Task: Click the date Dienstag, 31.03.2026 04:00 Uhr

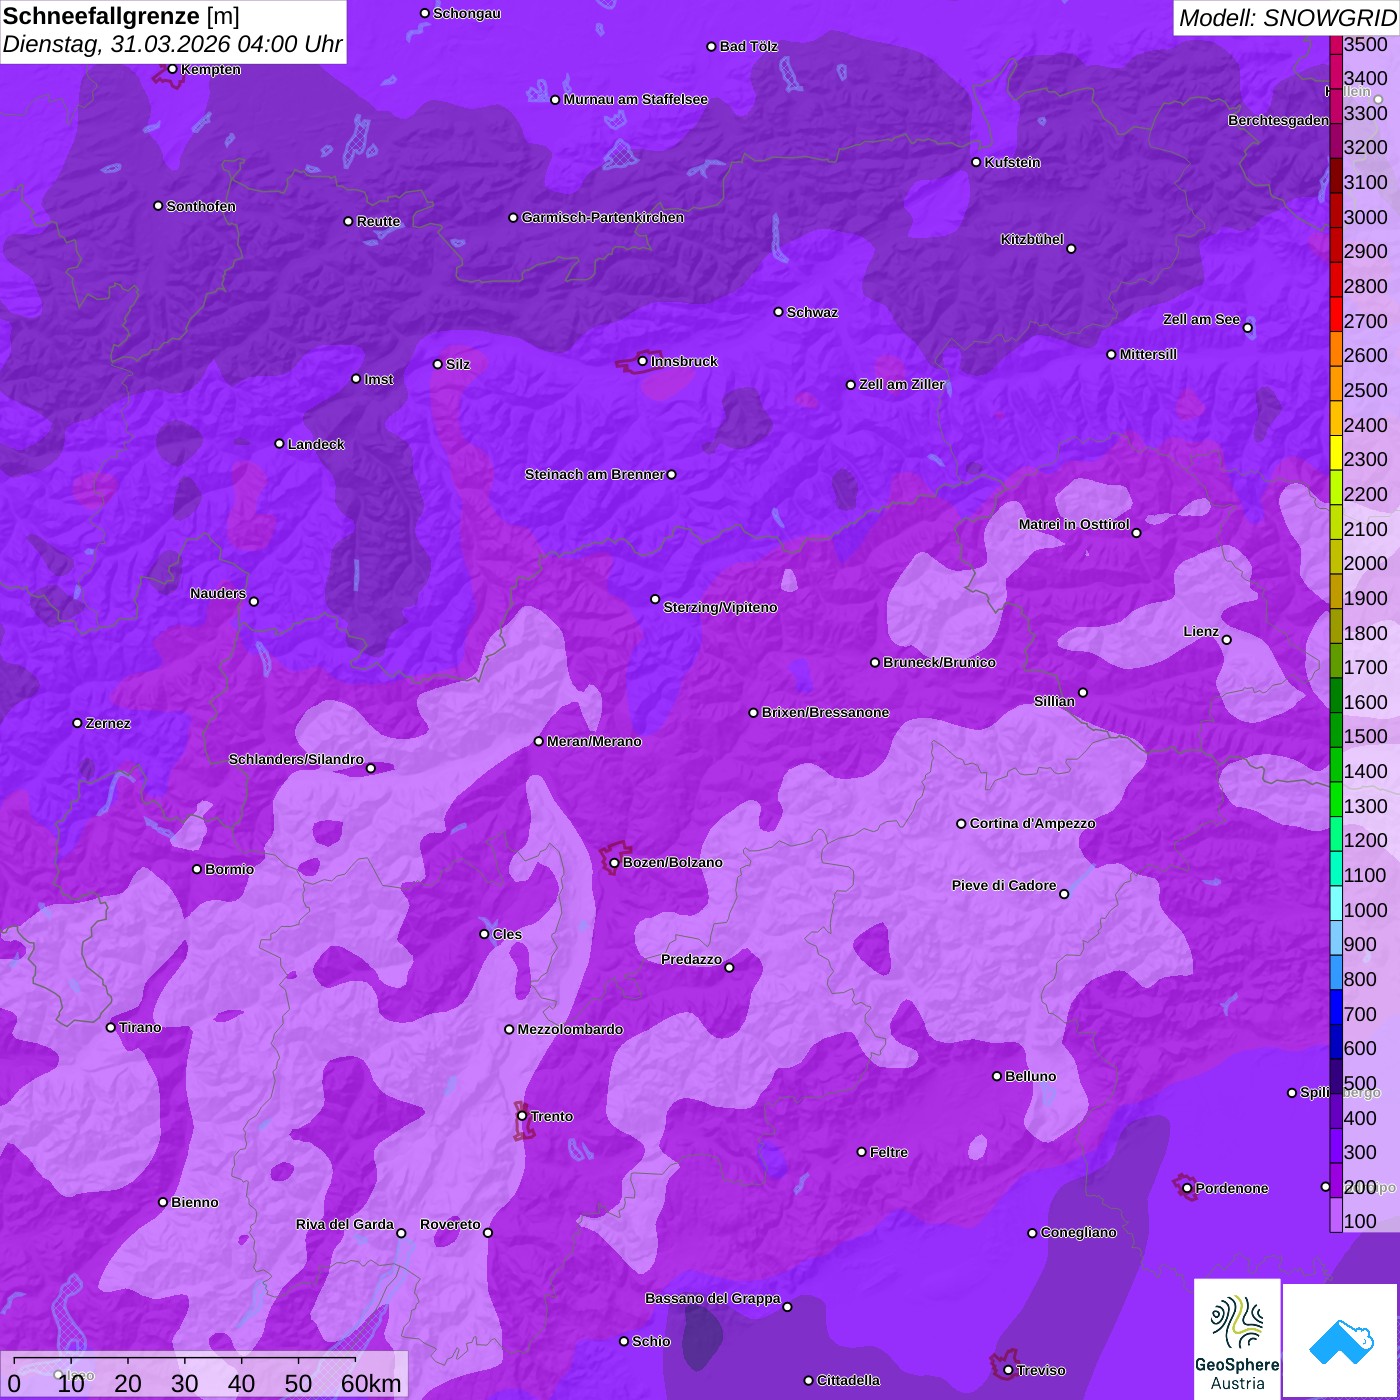Action: (x=172, y=45)
